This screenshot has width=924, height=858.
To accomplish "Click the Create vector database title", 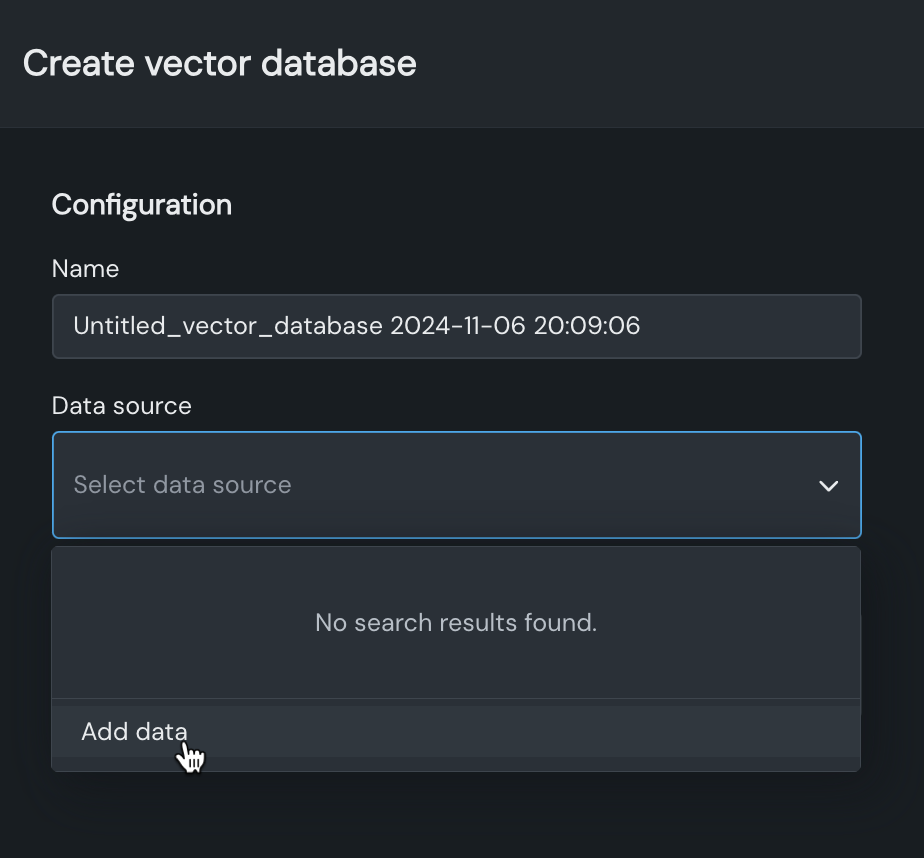I will (219, 64).
